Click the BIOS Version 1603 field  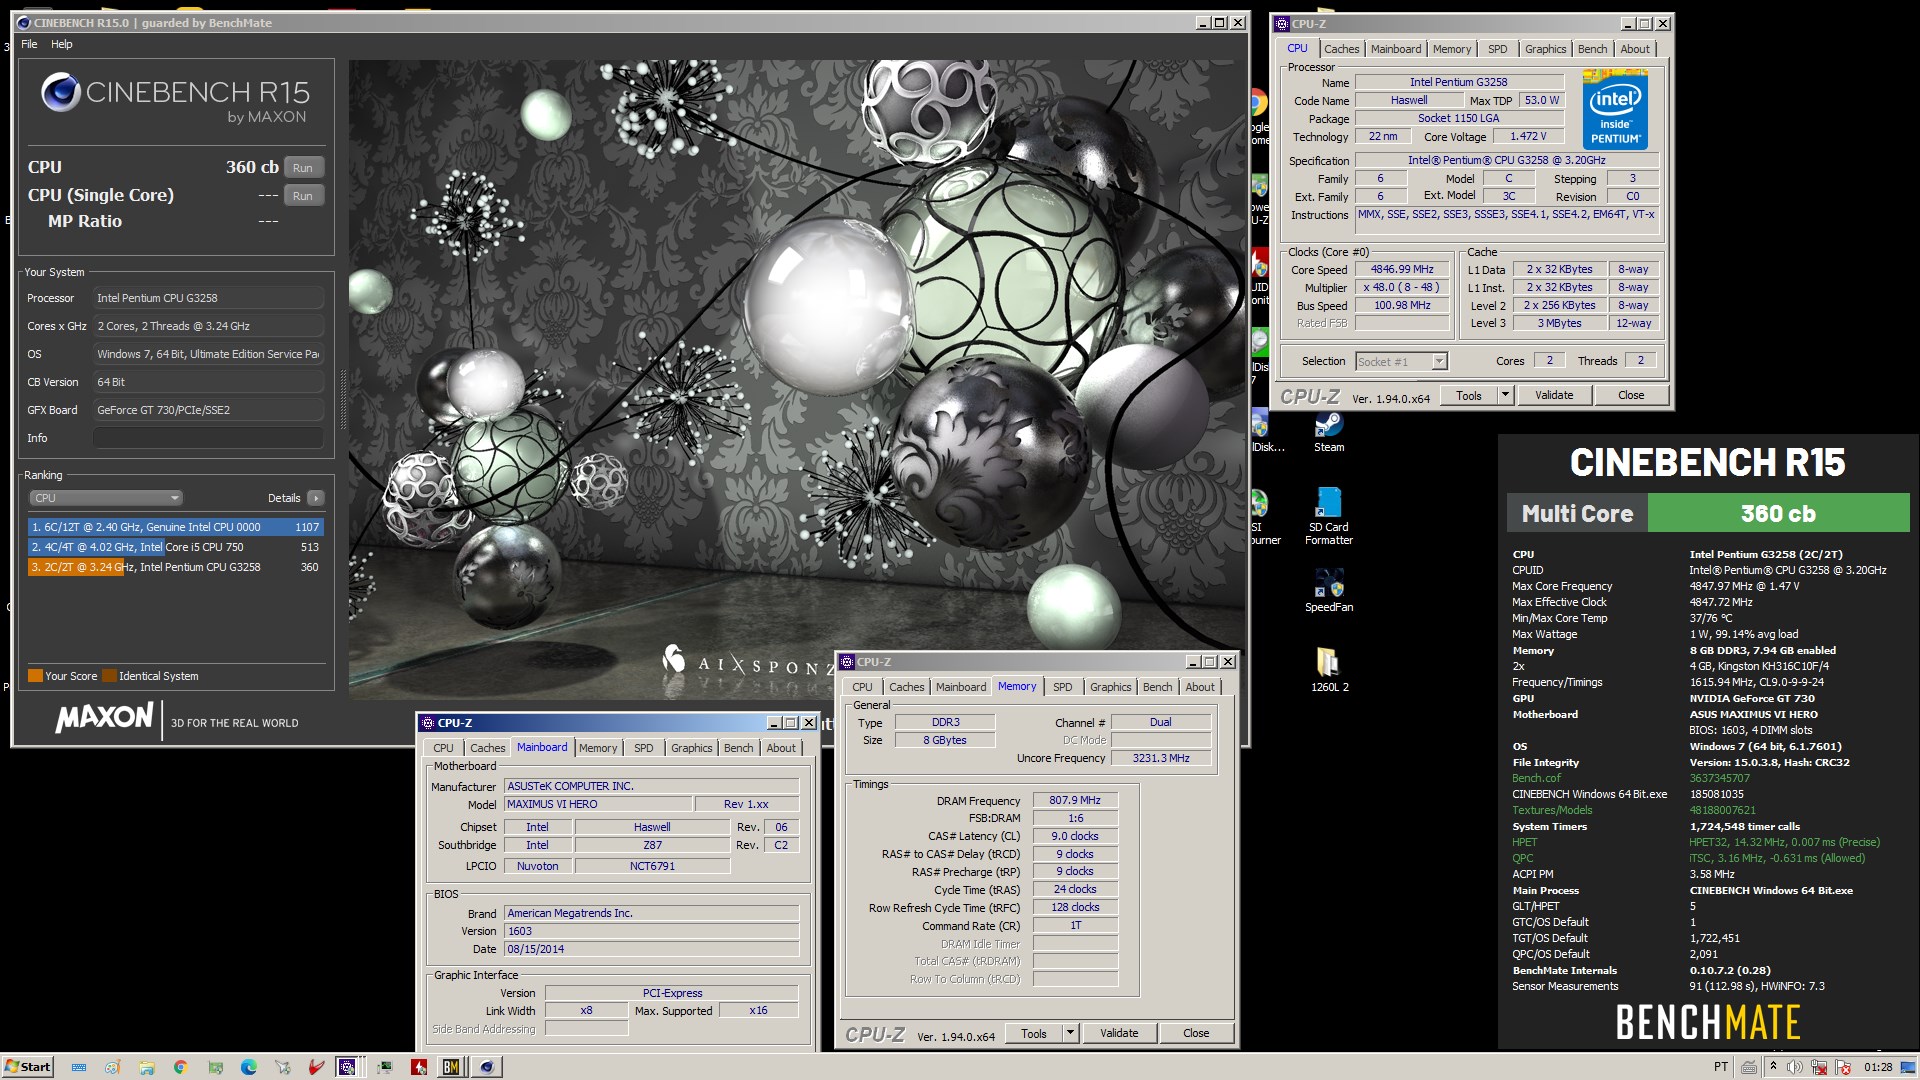651,931
